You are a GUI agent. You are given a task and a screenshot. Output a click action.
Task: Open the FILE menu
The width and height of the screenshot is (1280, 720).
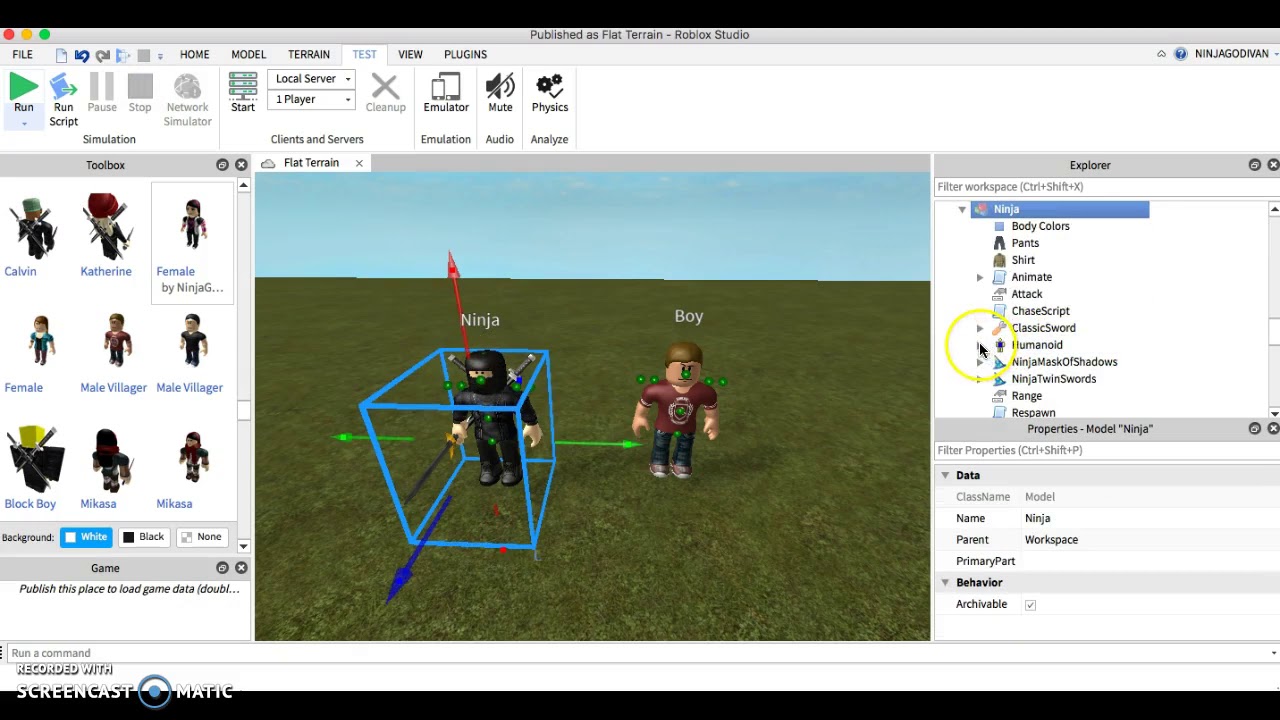coord(22,54)
